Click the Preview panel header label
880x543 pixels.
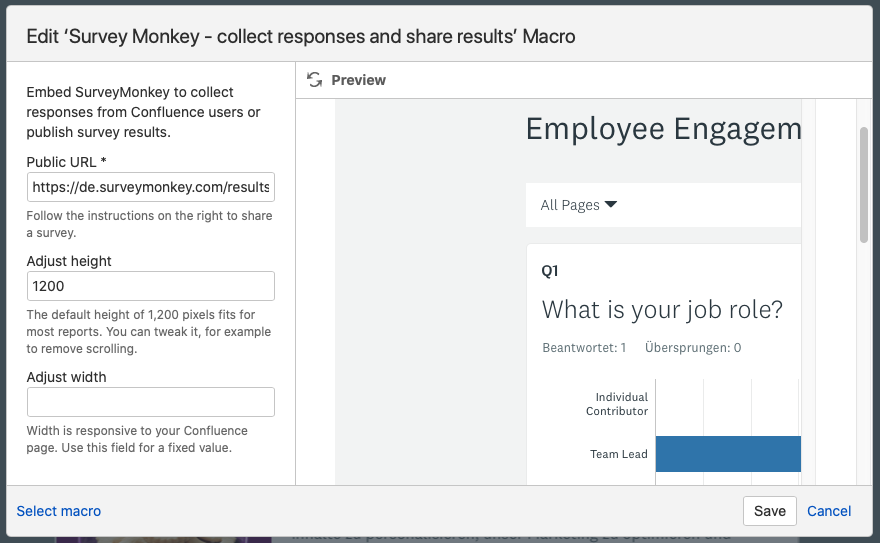click(x=359, y=80)
